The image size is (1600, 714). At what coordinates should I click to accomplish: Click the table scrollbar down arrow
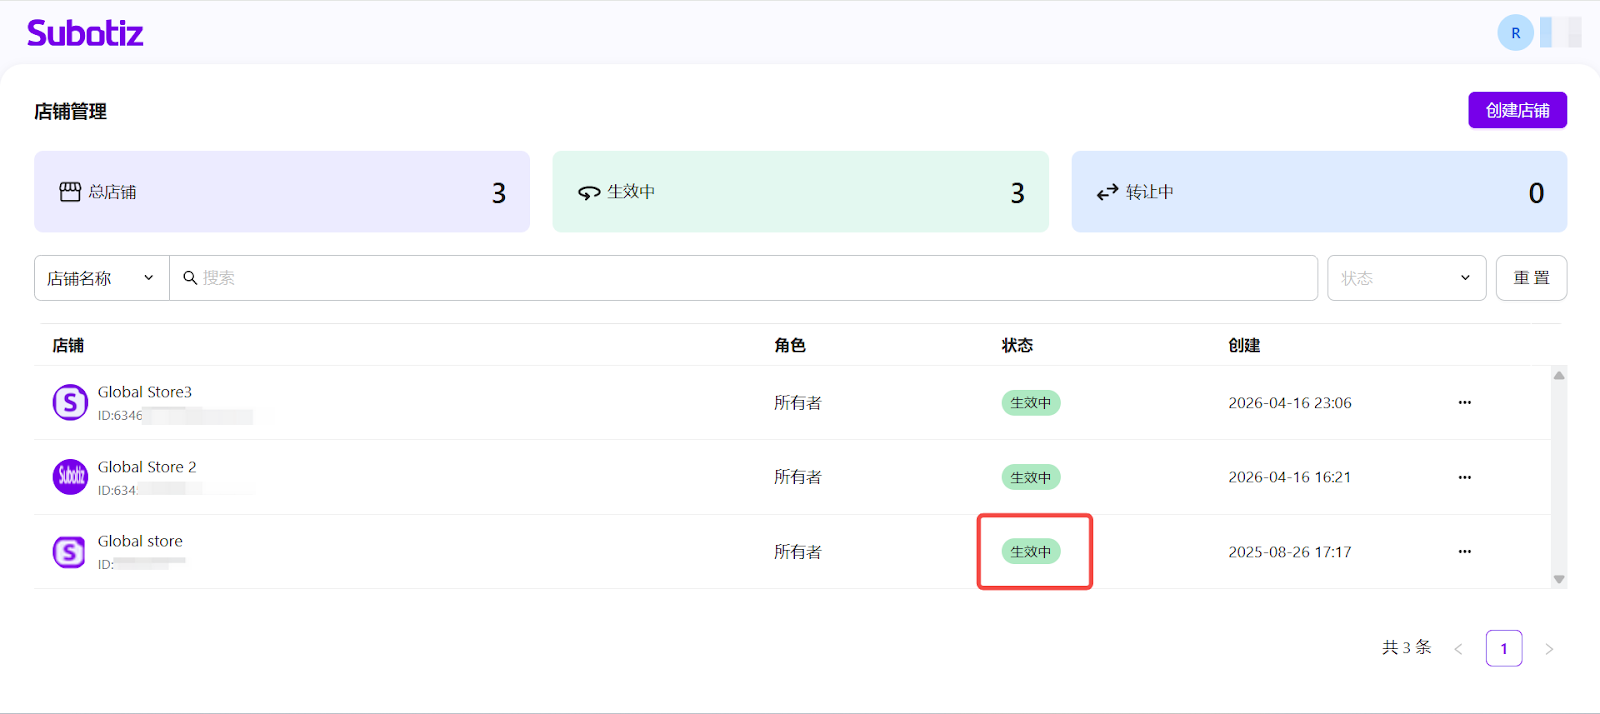click(1558, 579)
